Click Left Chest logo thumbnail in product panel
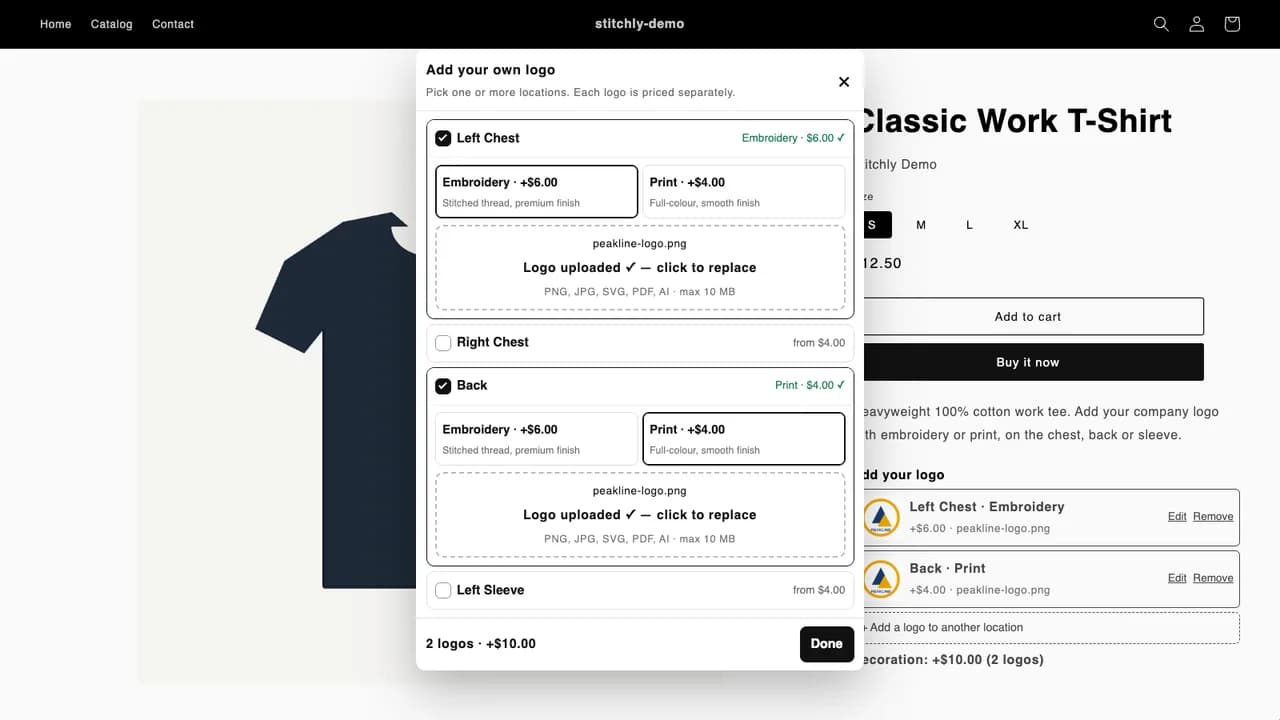 [881, 517]
